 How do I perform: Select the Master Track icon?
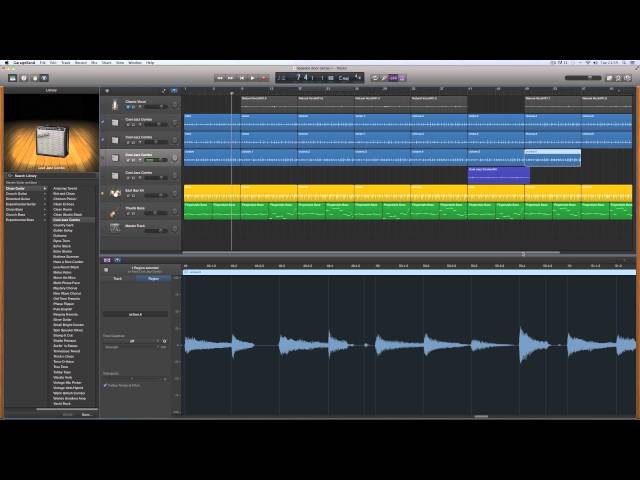pyautogui.click(x=116, y=229)
